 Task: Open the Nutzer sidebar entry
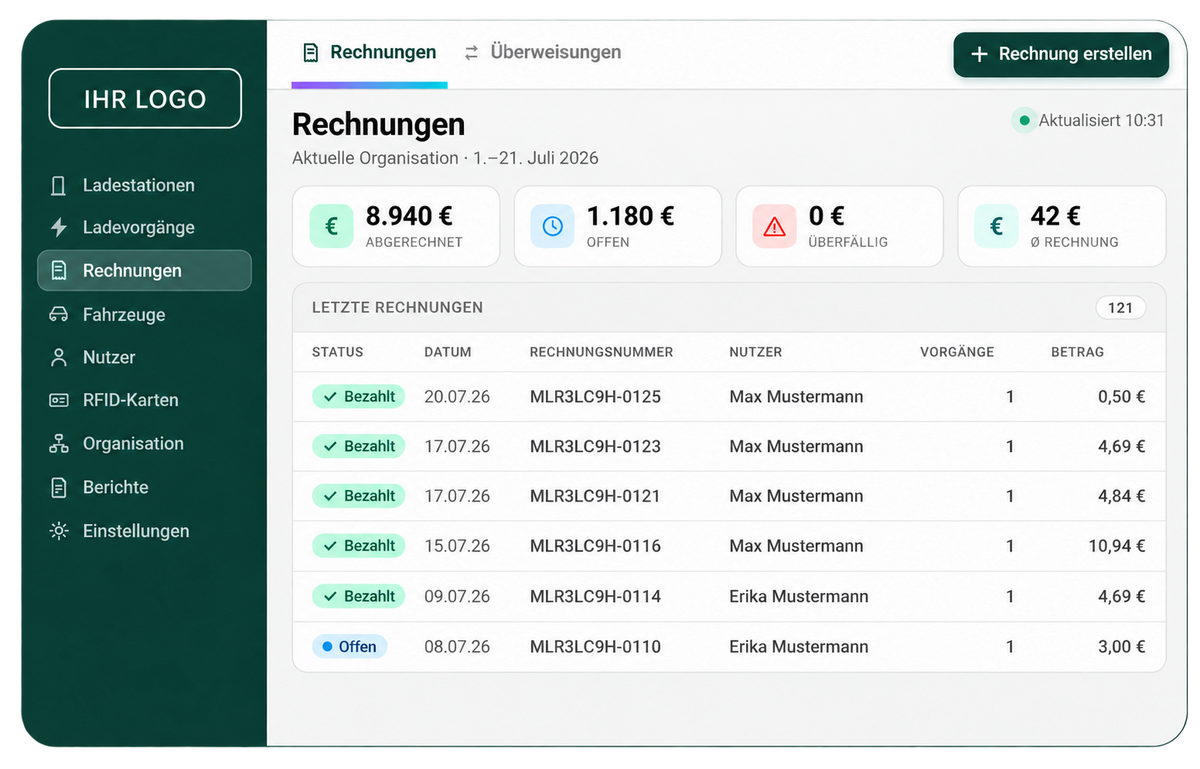pyautogui.click(x=144, y=357)
